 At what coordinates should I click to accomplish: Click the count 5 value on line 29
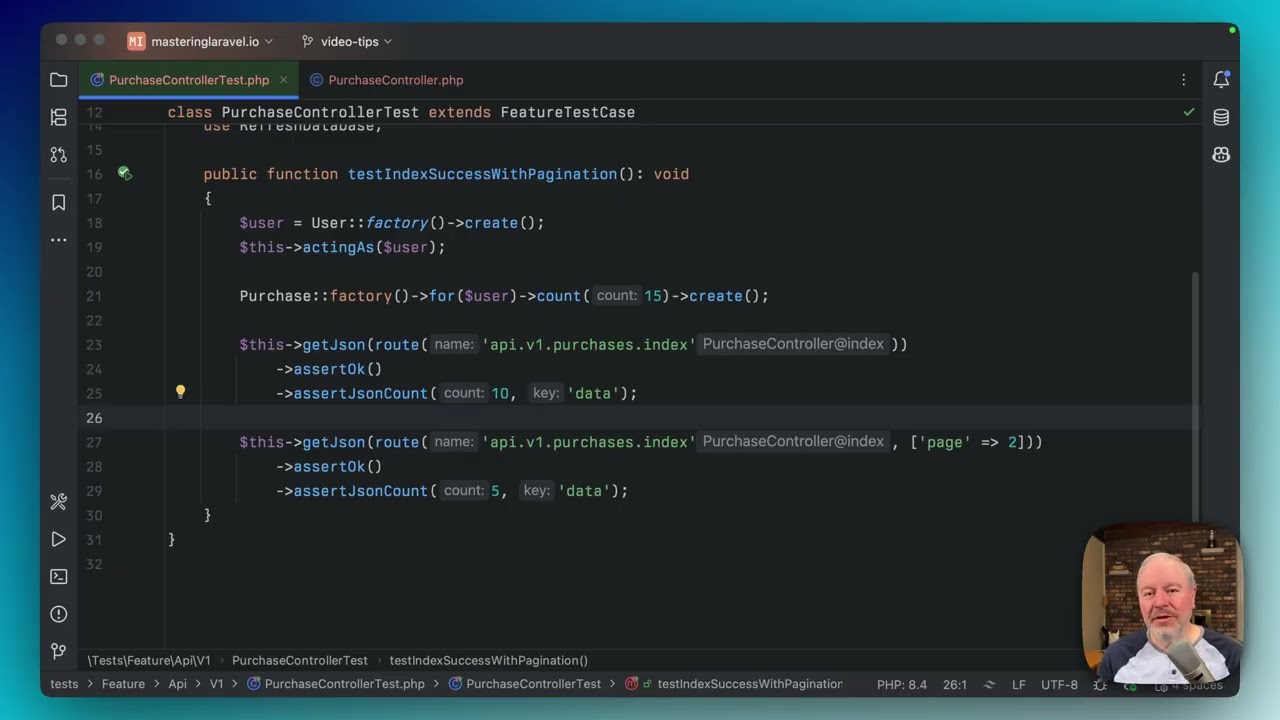click(495, 491)
